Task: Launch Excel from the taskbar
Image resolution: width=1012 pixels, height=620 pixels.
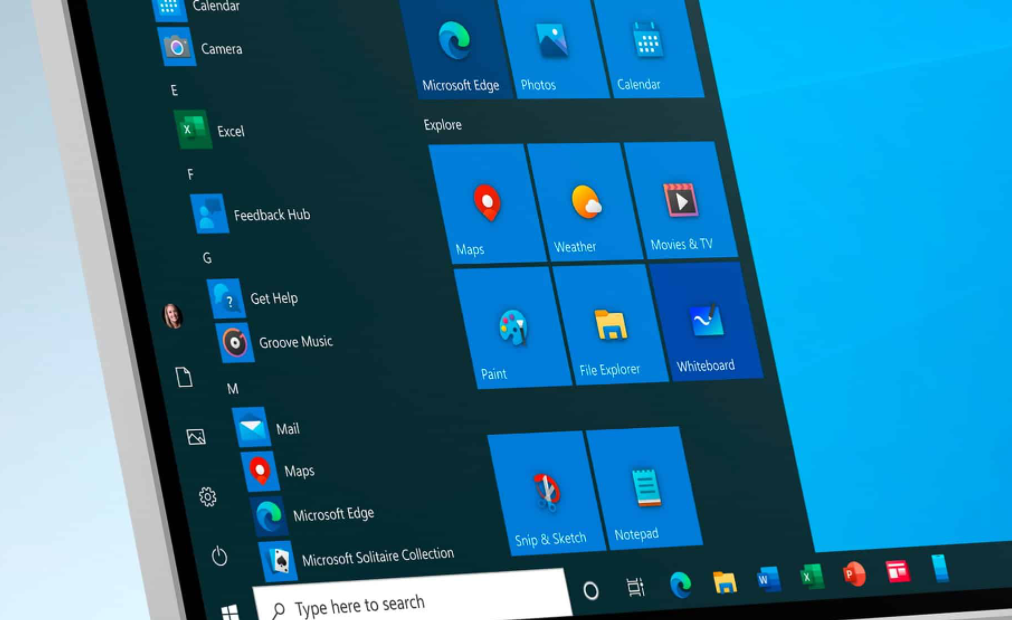Action: [x=811, y=575]
